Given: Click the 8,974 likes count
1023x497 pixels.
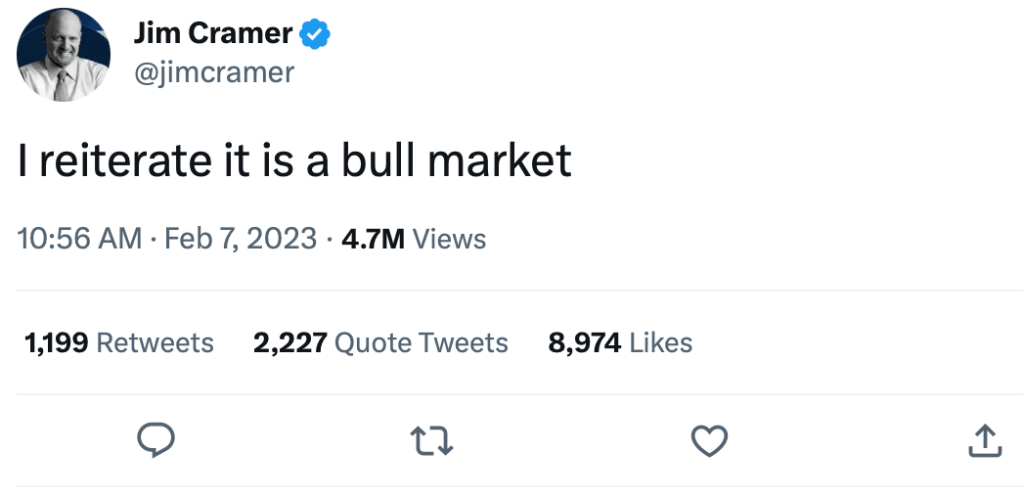Looking at the screenshot, I should pos(585,343).
